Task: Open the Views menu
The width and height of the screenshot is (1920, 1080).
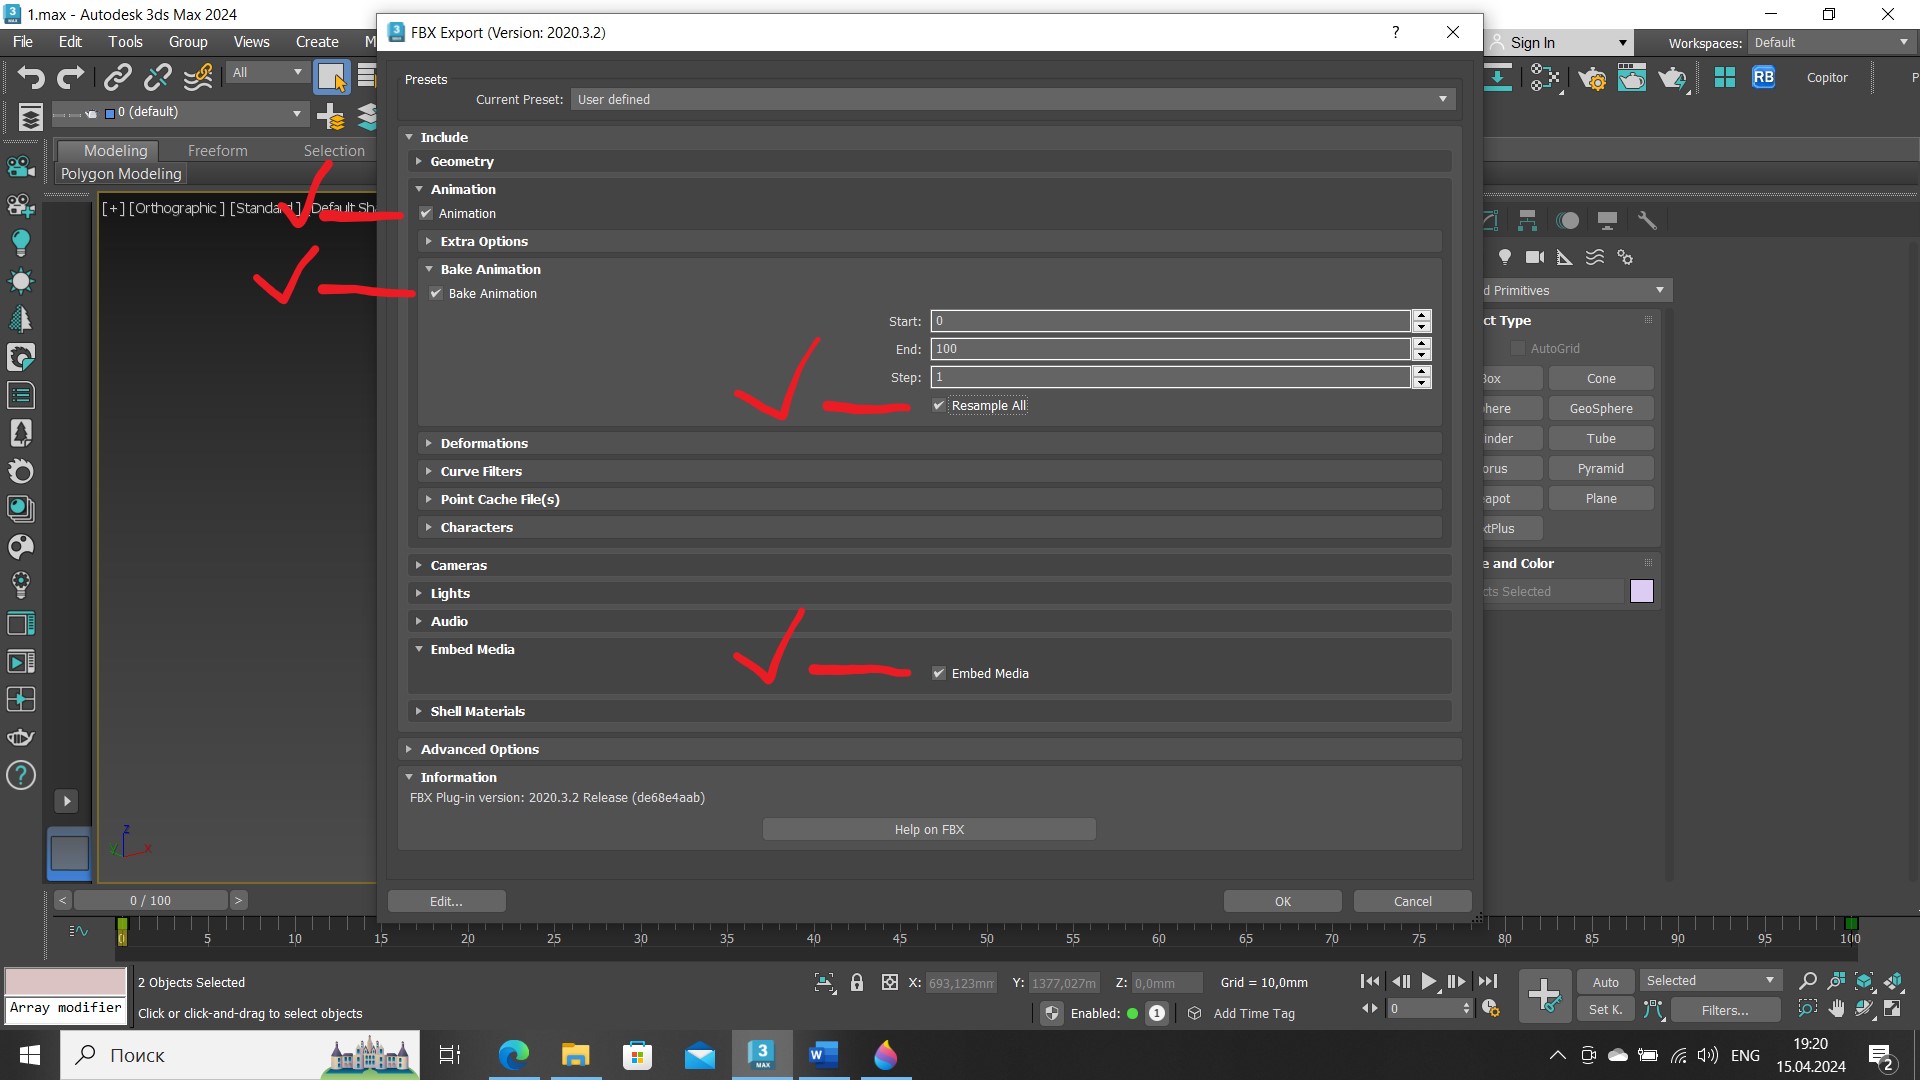Action: [251, 41]
